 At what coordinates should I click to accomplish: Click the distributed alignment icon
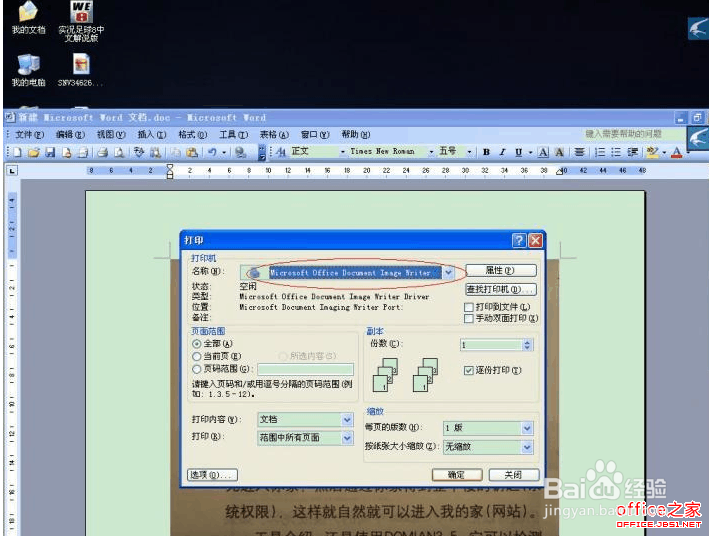point(579,152)
